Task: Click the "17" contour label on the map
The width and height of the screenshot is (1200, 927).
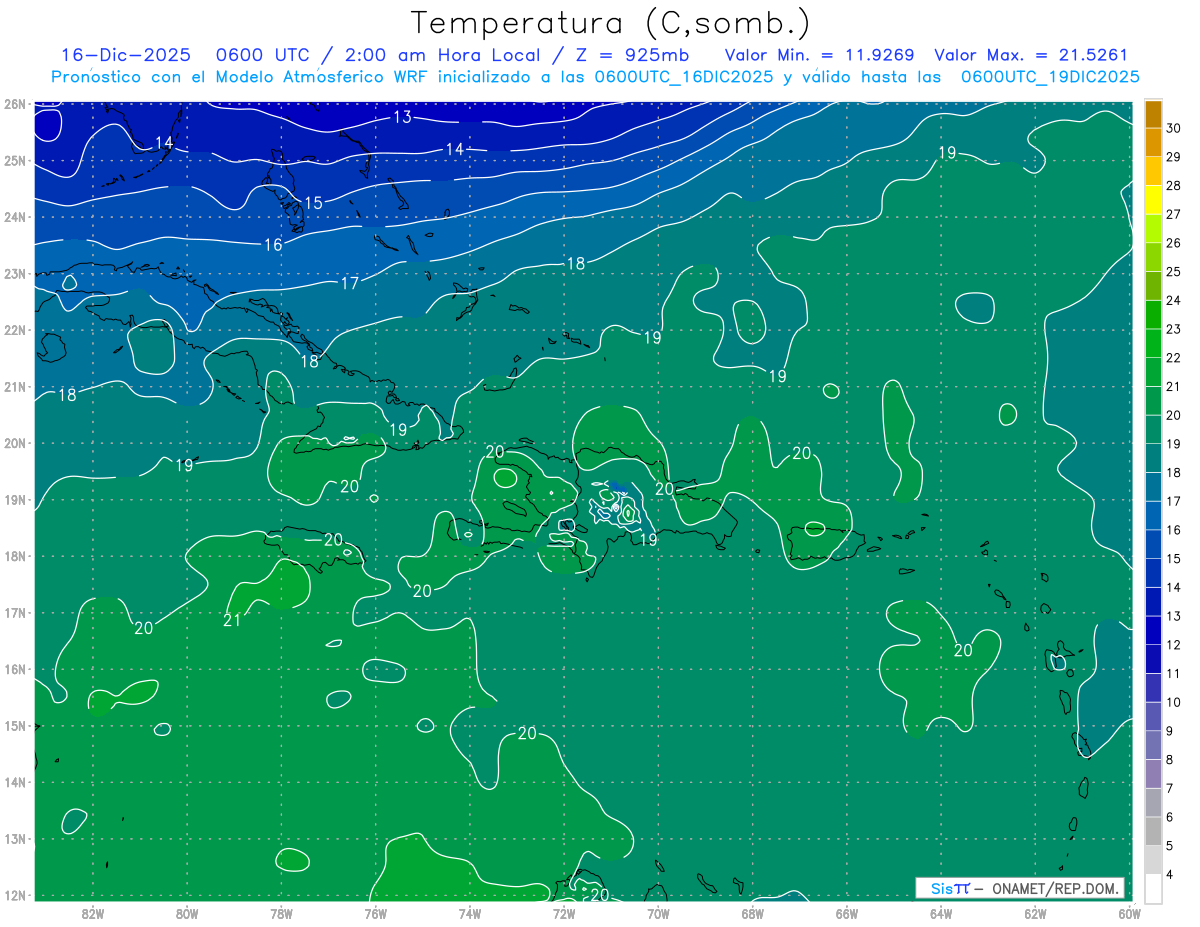Action: [349, 284]
